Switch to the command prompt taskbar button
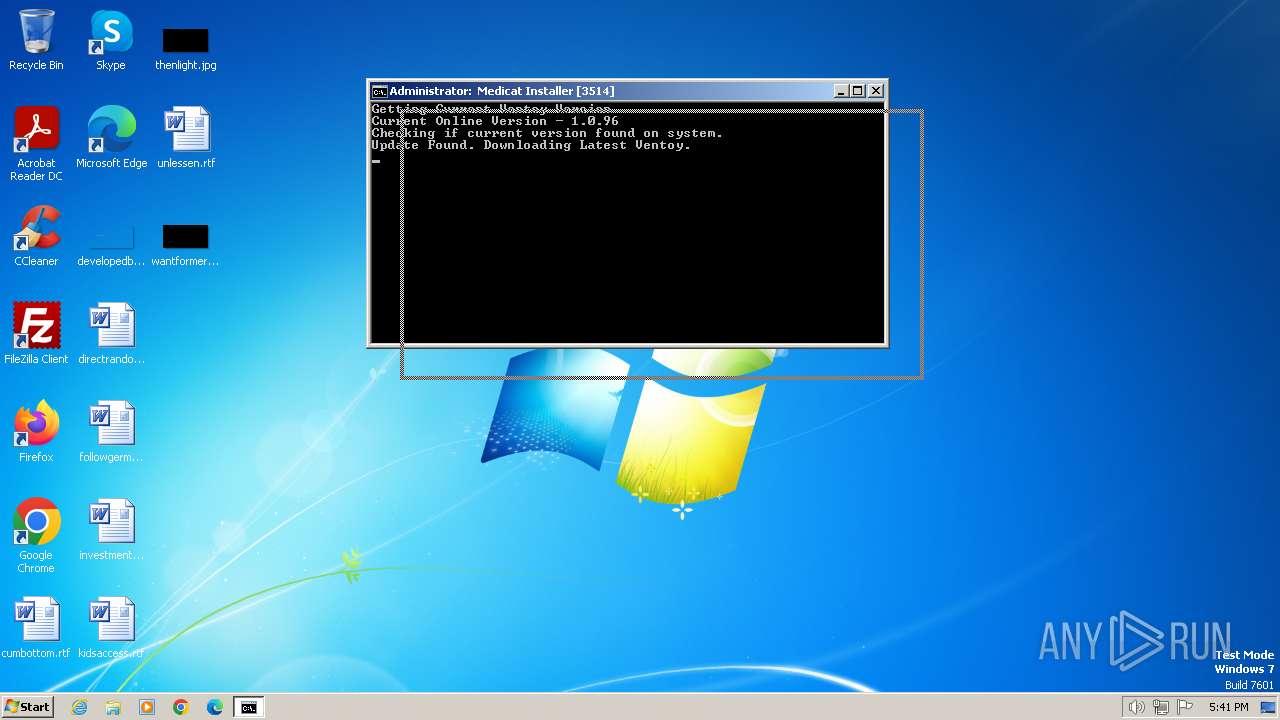Viewport: 1280px width, 720px height. point(249,707)
